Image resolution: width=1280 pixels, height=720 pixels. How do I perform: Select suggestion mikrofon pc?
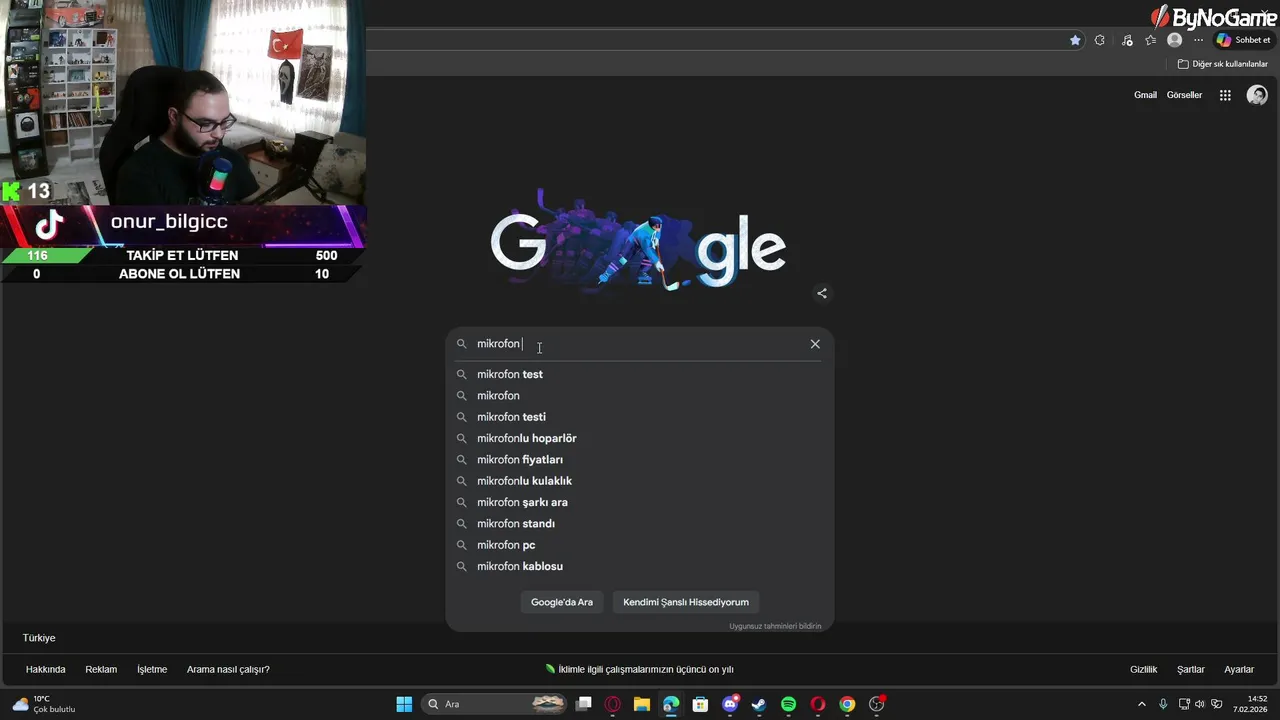tap(639, 545)
